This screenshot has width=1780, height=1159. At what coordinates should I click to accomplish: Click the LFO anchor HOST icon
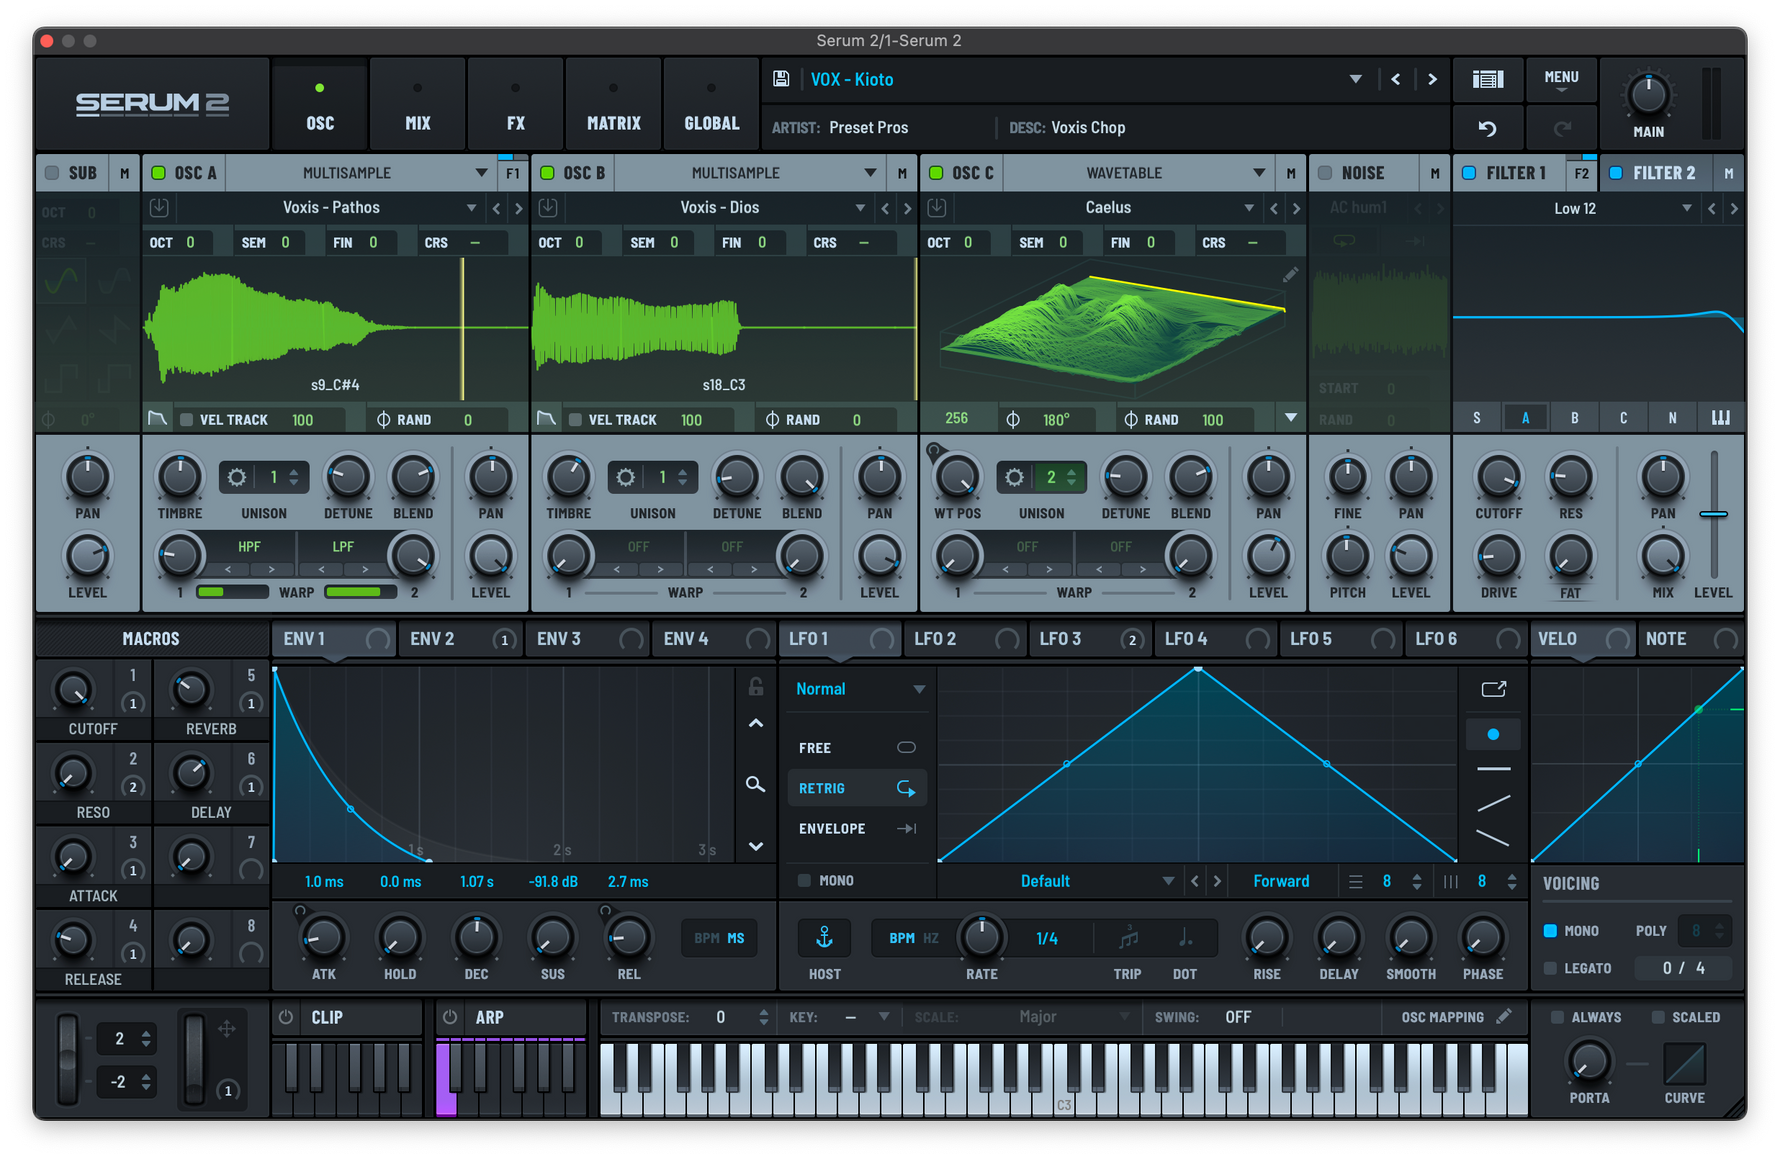tap(824, 937)
